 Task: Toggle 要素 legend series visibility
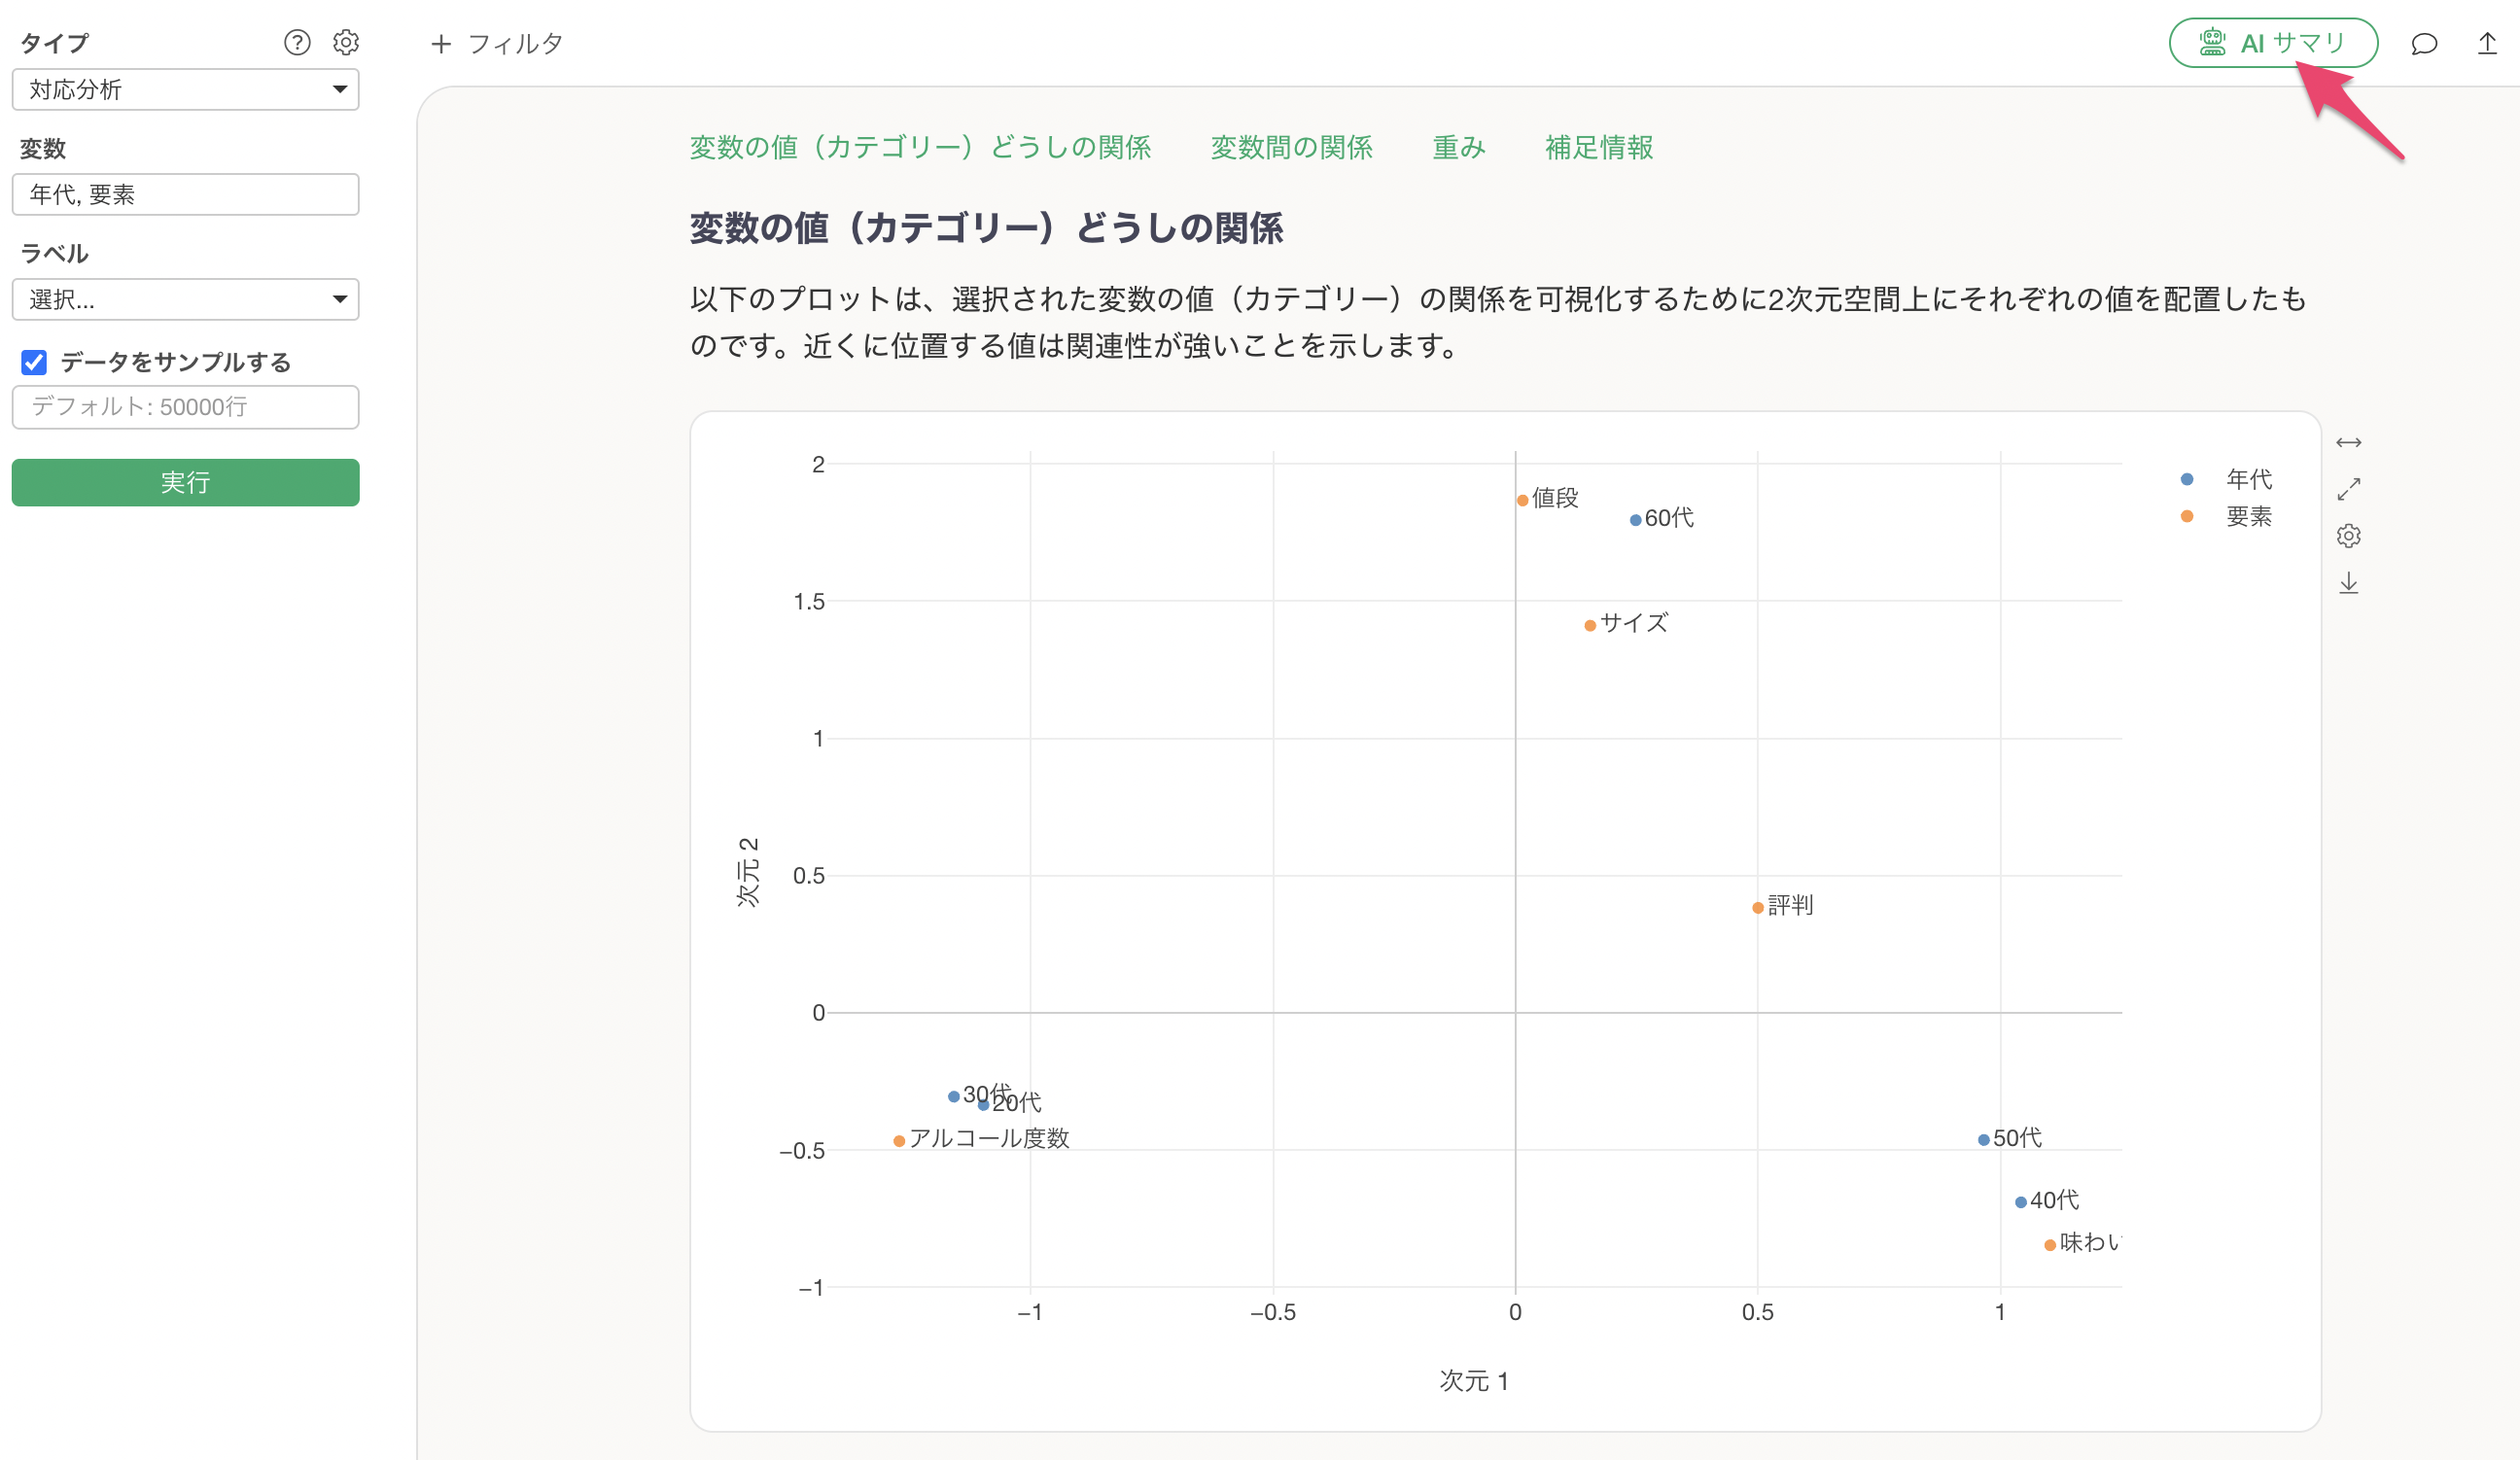[2247, 517]
